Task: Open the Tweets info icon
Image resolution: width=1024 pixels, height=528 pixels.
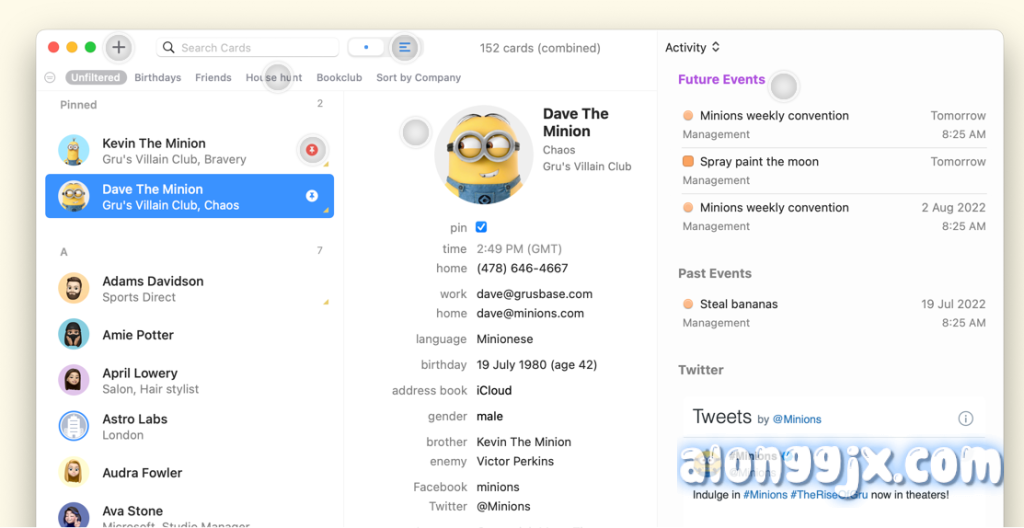Action: (965, 418)
